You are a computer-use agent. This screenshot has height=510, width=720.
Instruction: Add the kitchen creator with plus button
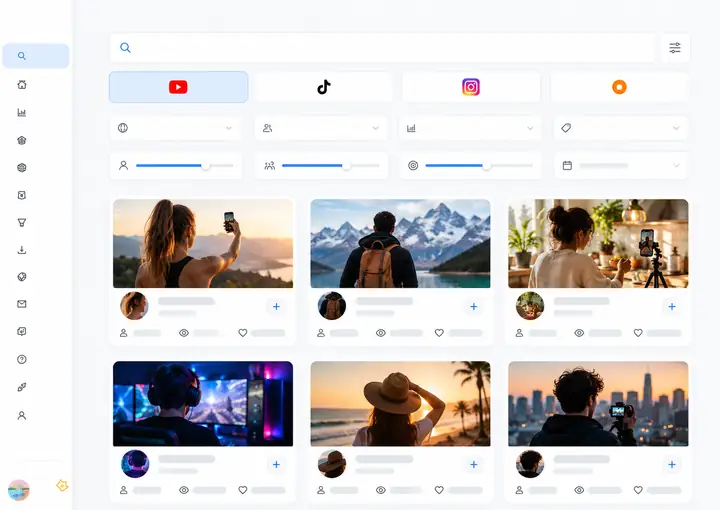pos(672,307)
